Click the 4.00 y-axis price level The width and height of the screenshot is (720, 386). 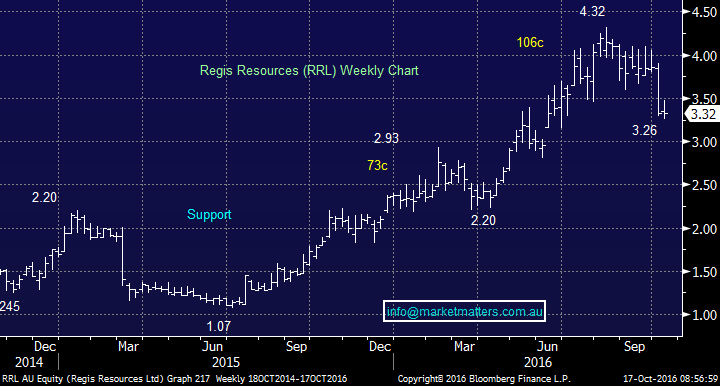704,56
